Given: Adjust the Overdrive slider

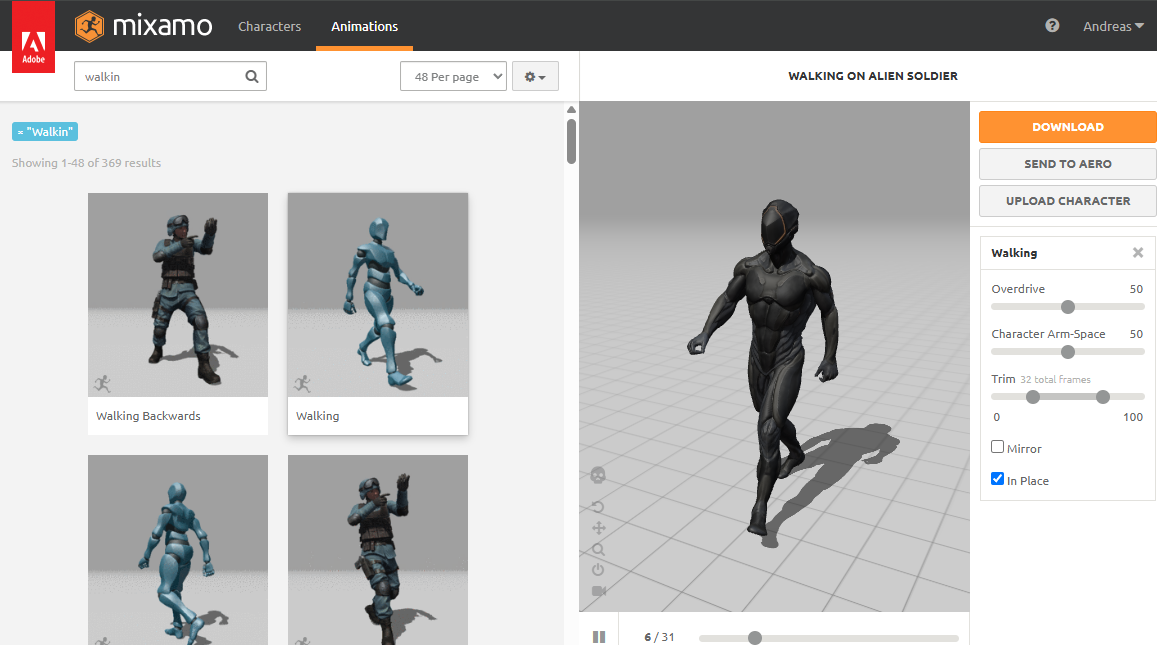Looking at the screenshot, I should [1068, 307].
